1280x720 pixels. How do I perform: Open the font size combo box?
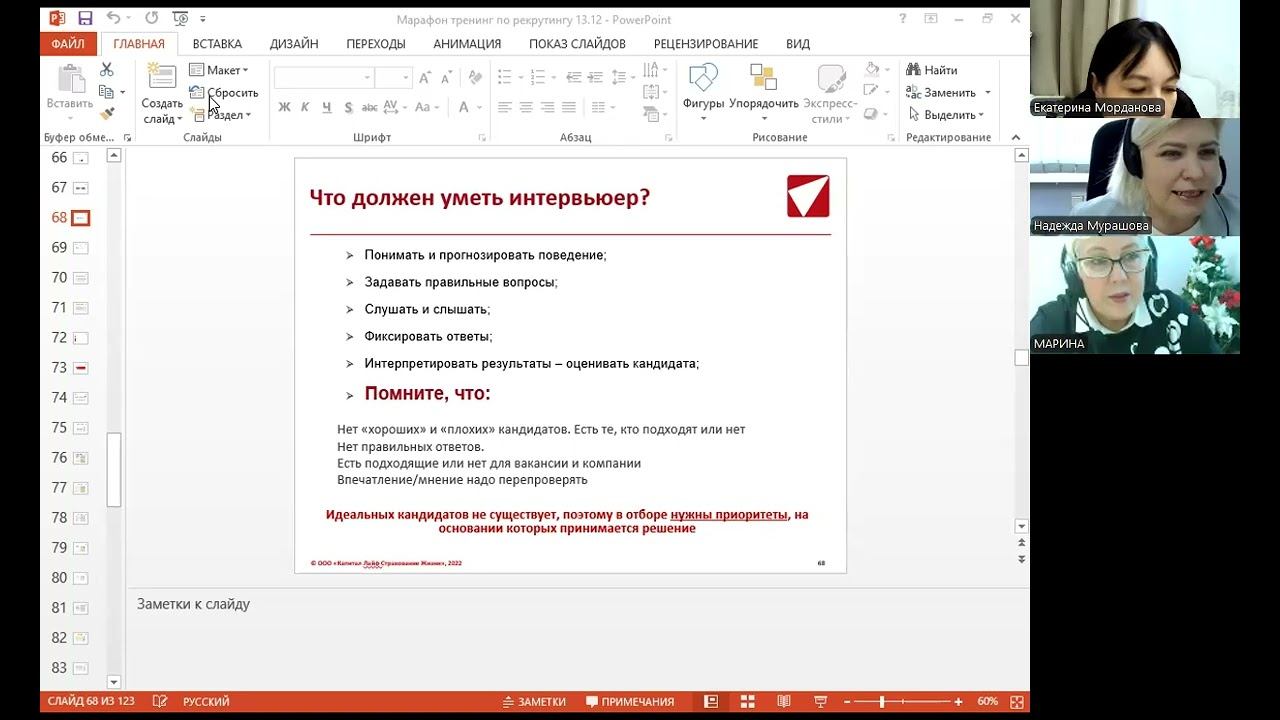point(393,78)
